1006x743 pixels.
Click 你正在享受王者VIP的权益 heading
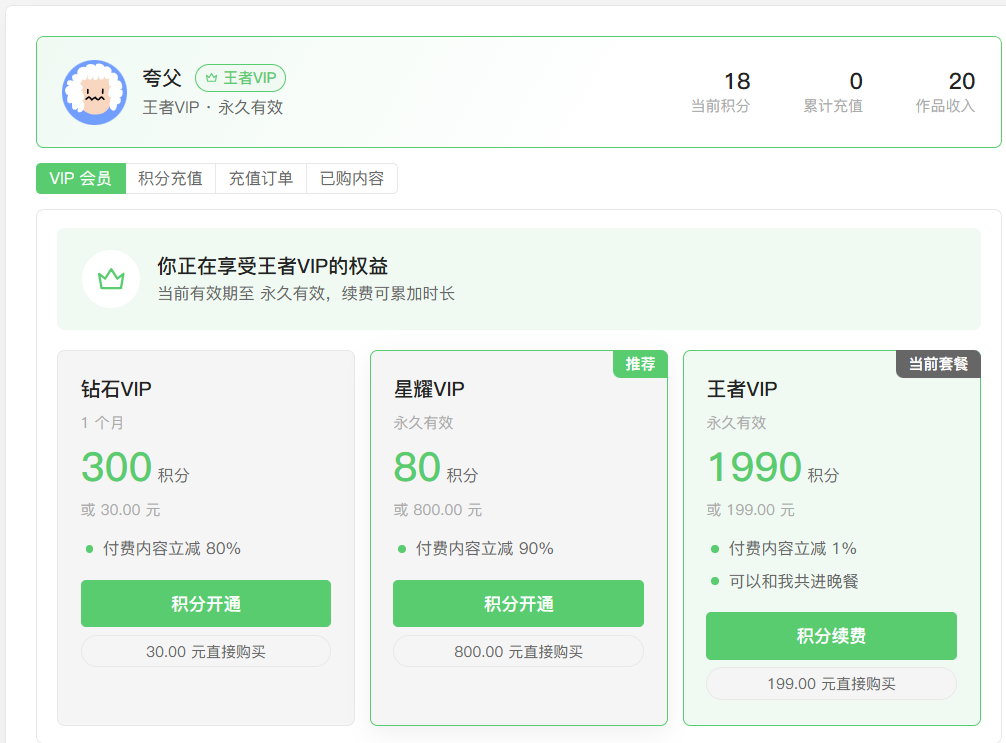click(273, 266)
